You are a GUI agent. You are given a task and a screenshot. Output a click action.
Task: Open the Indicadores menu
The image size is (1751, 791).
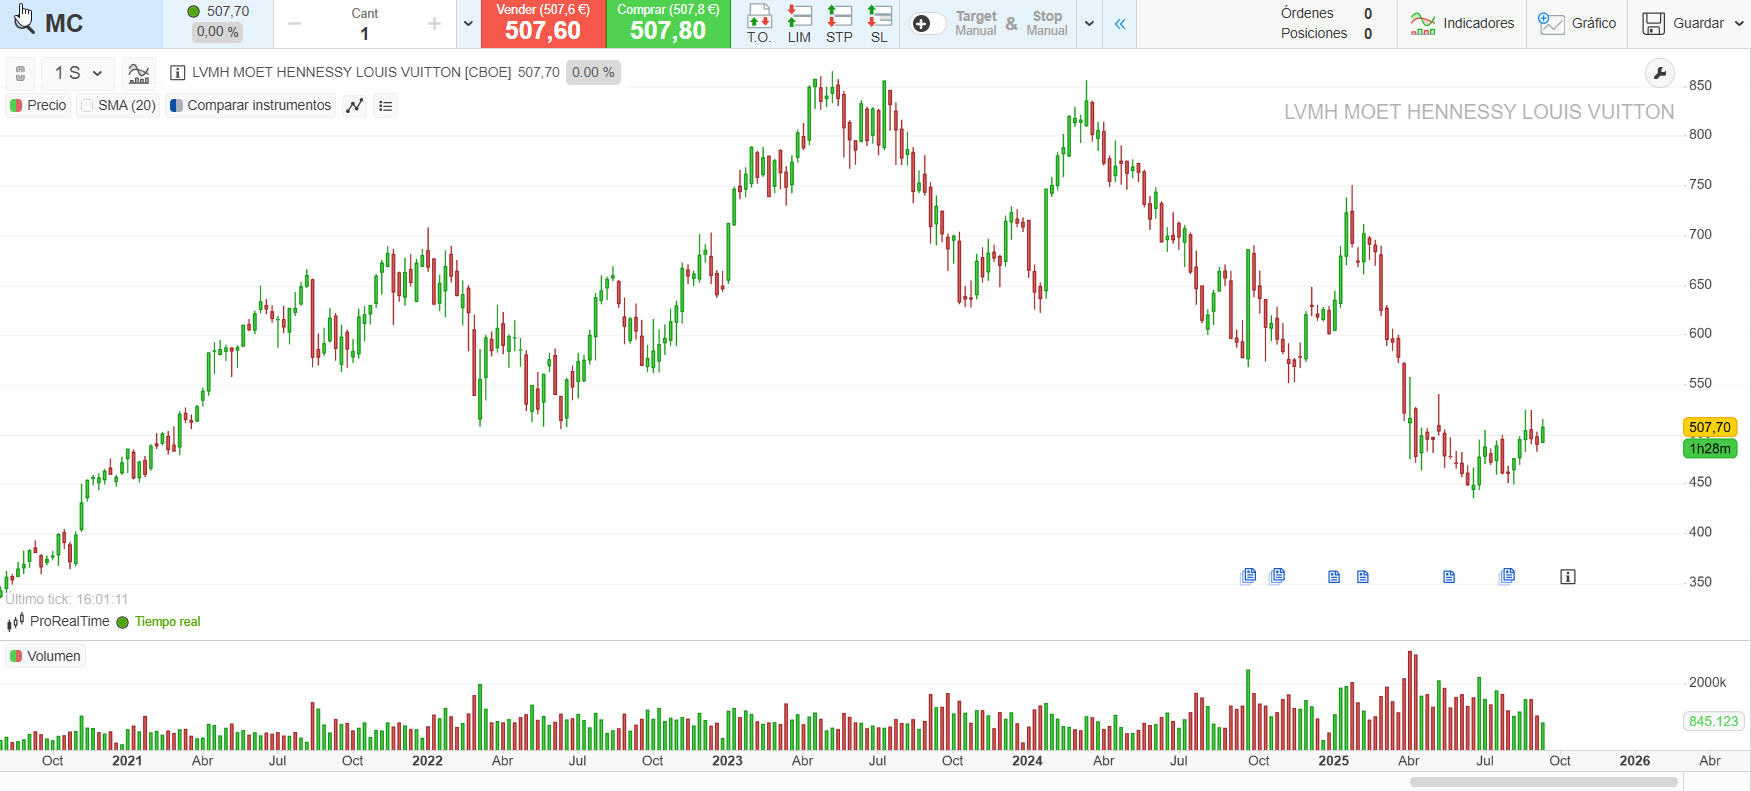[x=1462, y=23]
